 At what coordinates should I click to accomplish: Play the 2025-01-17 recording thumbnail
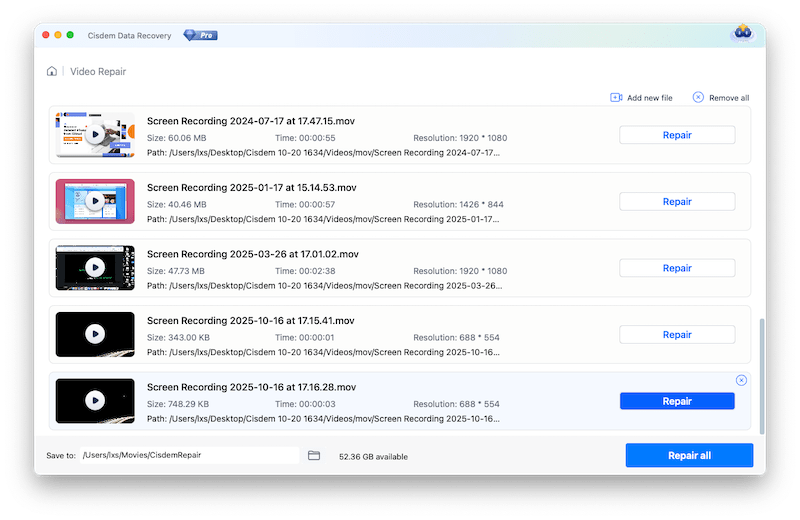coord(95,201)
